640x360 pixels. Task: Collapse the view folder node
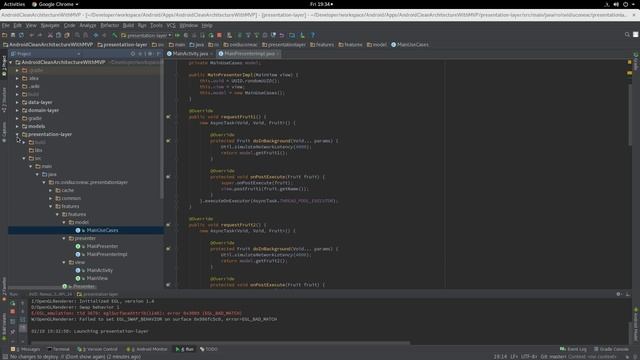[64, 262]
